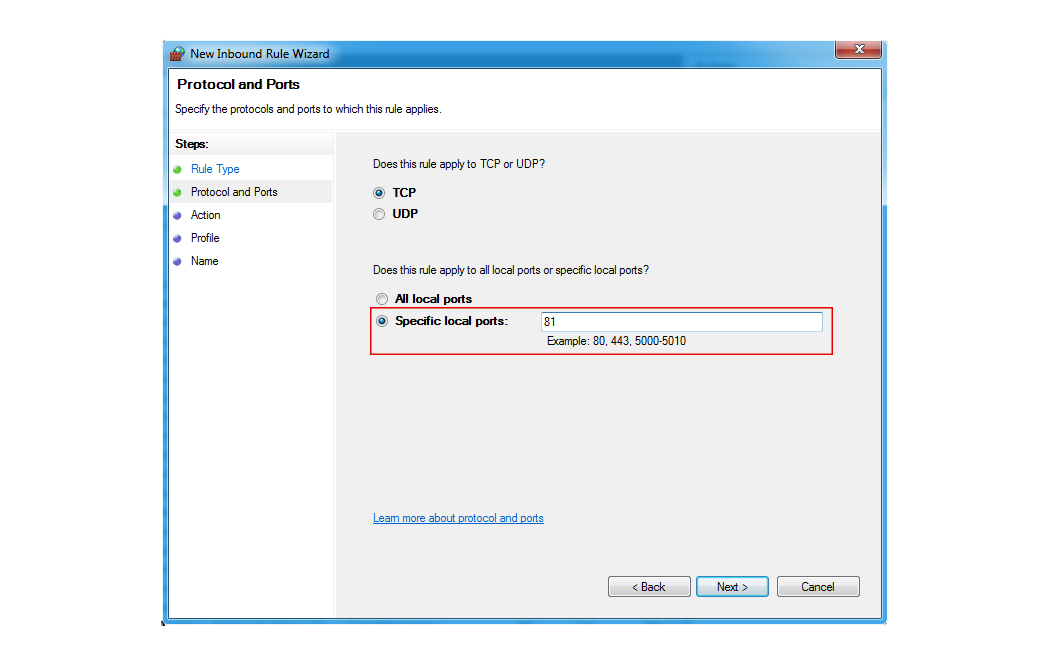This screenshot has width=1049, height=665.
Task: Select the Protocol and Ports step
Action: [234, 192]
